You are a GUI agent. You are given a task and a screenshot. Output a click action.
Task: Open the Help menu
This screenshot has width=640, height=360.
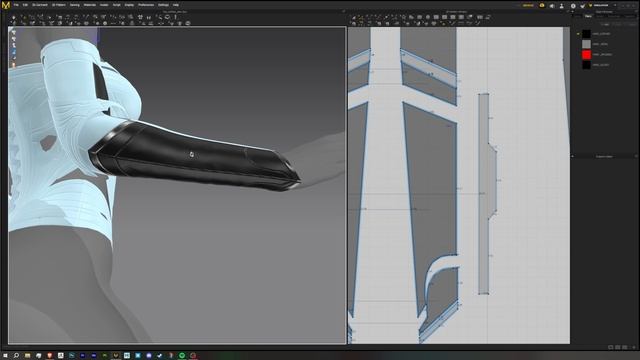coord(176,5)
